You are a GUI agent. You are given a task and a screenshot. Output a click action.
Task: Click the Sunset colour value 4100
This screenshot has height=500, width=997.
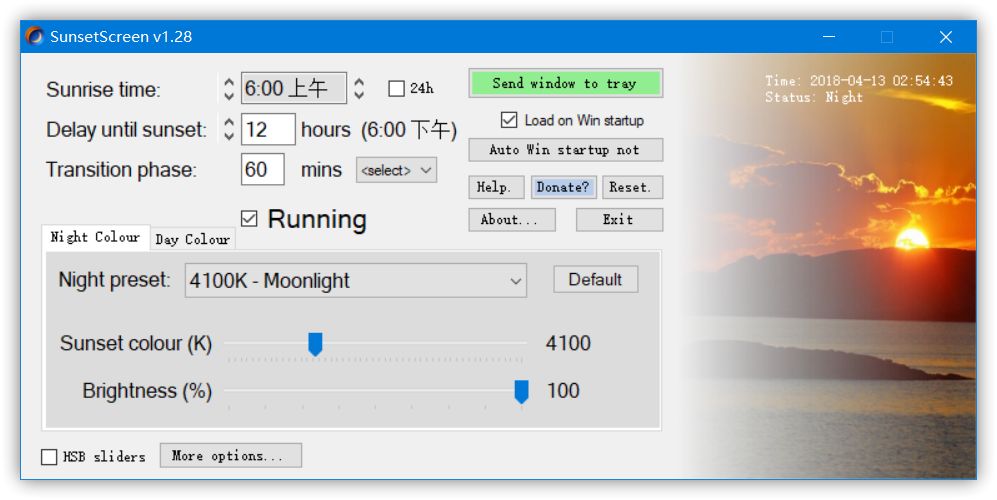(568, 344)
